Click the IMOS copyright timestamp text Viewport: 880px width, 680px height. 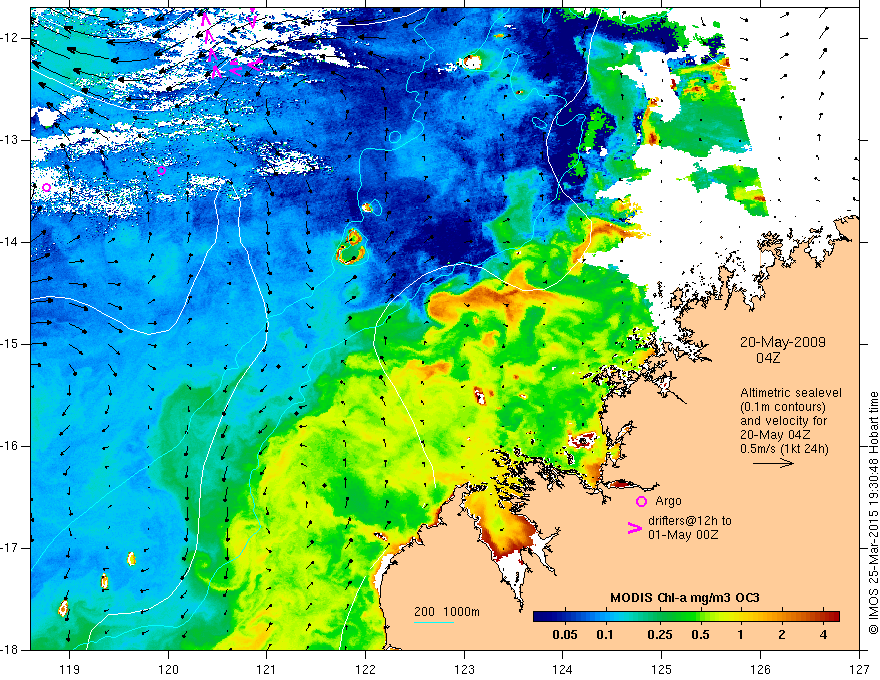click(873, 513)
